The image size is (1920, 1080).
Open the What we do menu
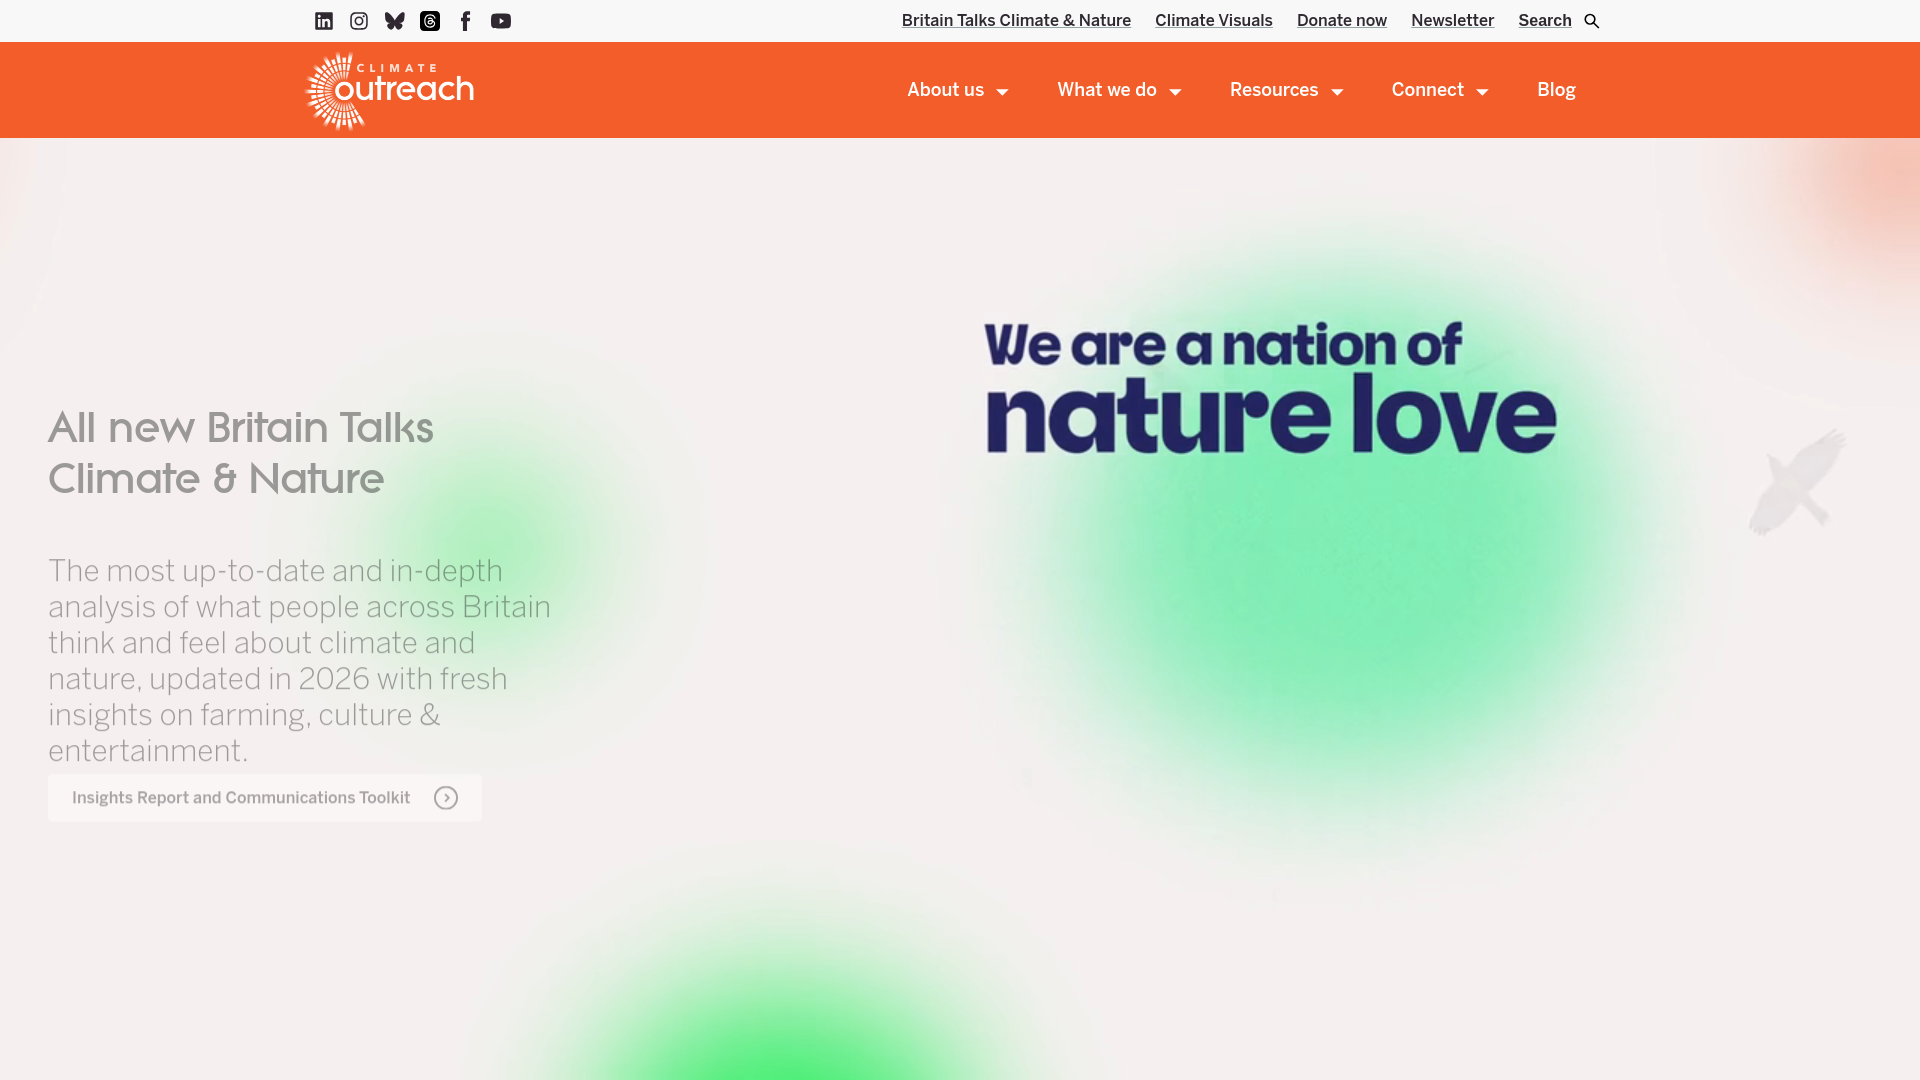1107,90
